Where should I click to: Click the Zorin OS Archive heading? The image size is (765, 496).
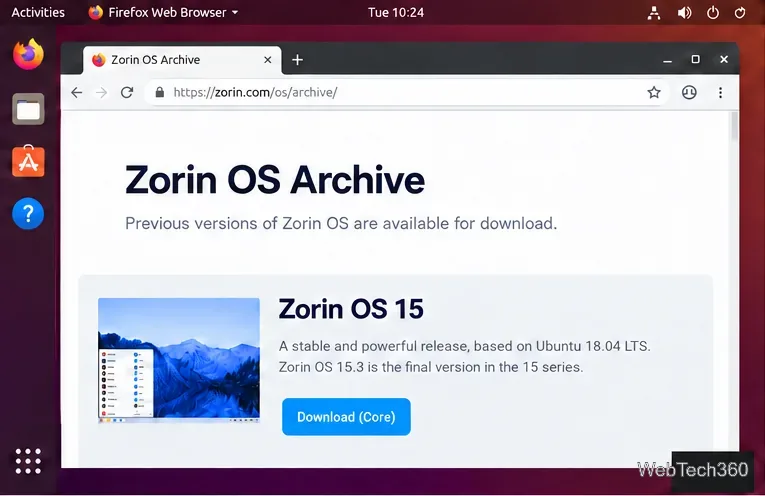(x=275, y=180)
